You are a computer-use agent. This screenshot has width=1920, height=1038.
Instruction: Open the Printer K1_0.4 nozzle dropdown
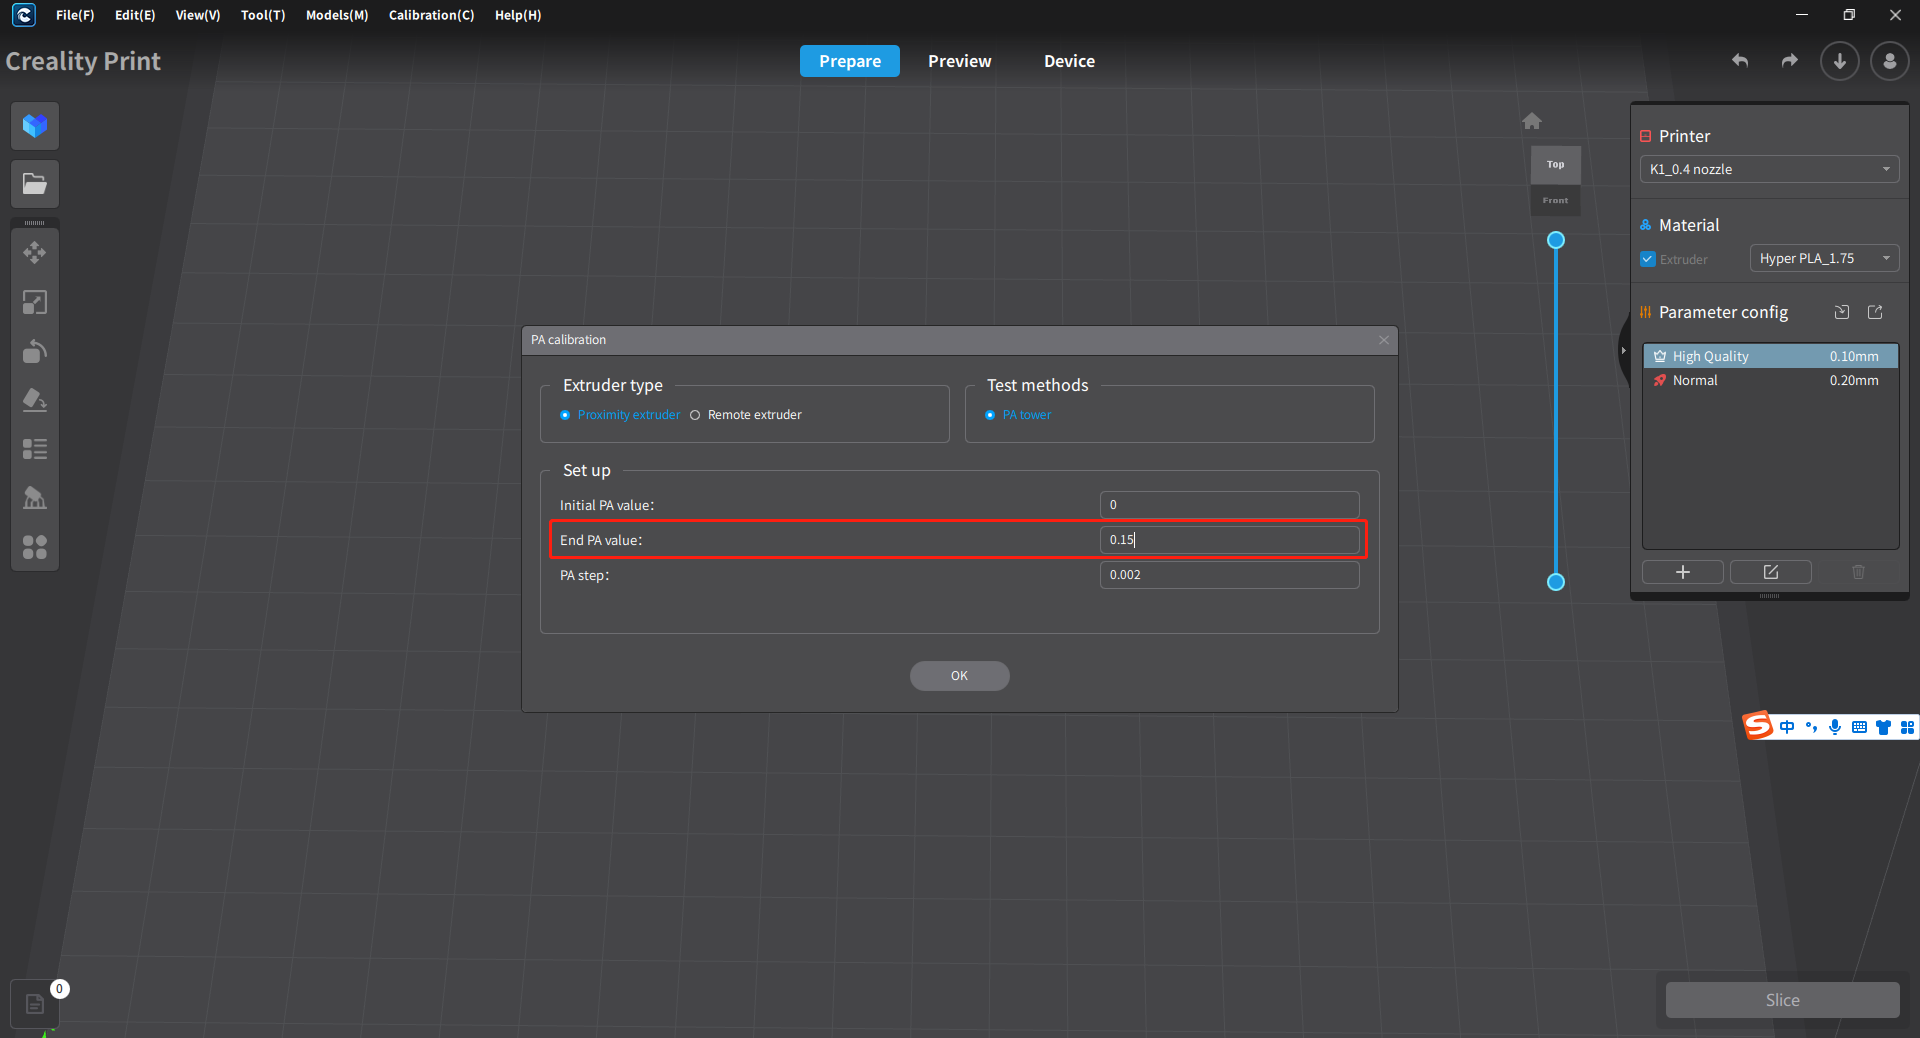point(1769,169)
